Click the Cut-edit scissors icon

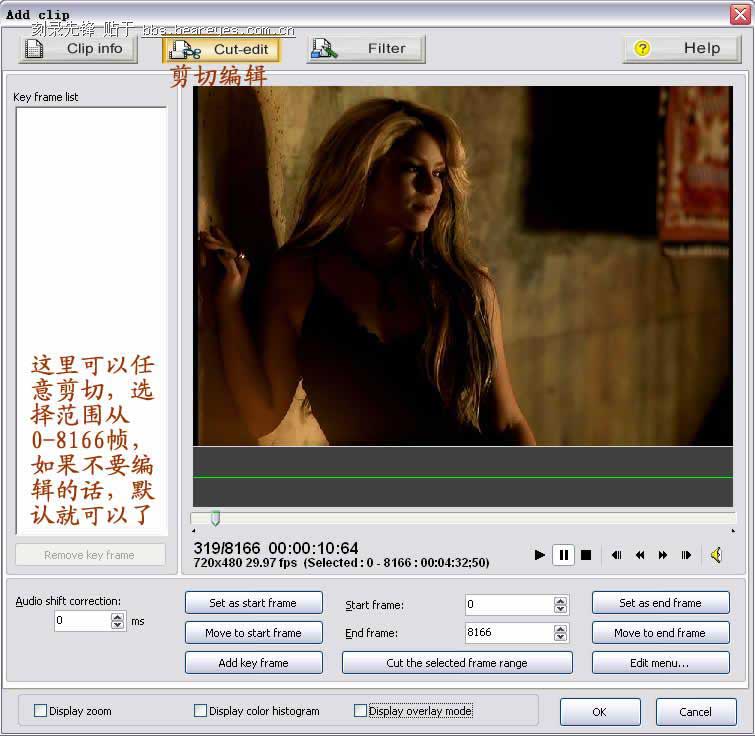pos(186,50)
